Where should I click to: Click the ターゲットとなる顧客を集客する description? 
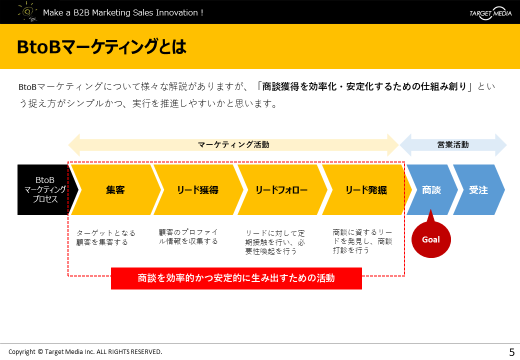point(106,237)
